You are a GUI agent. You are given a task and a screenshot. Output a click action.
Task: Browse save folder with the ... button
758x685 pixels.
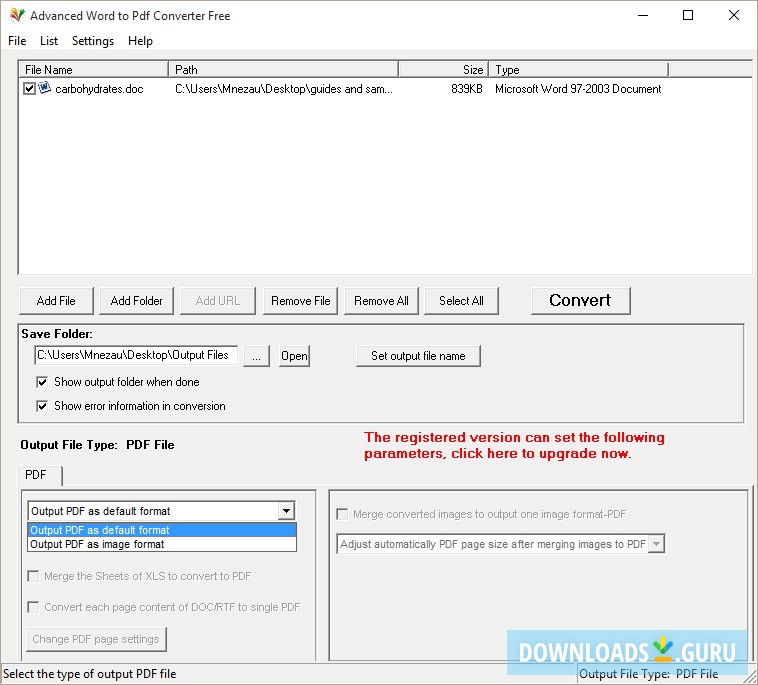tap(256, 356)
